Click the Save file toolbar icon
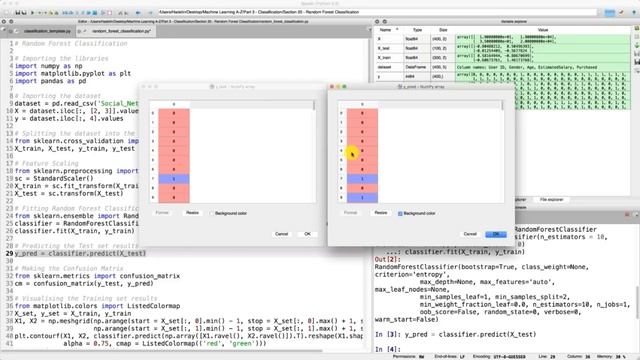The image size is (640, 360). pyautogui.click(x=17, y=13)
